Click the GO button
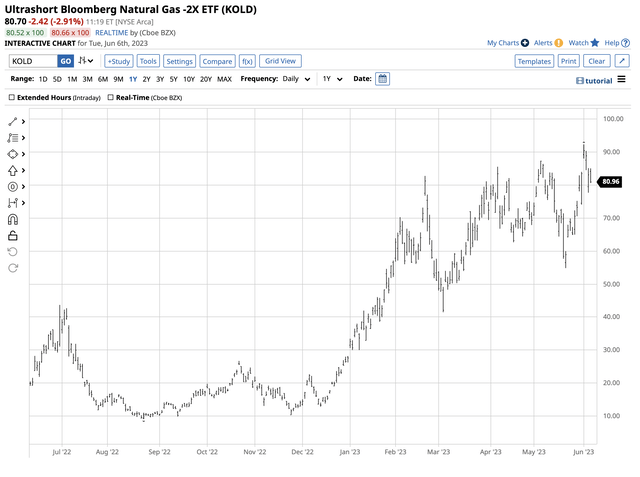This screenshot has width=640, height=477. pos(66,61)
